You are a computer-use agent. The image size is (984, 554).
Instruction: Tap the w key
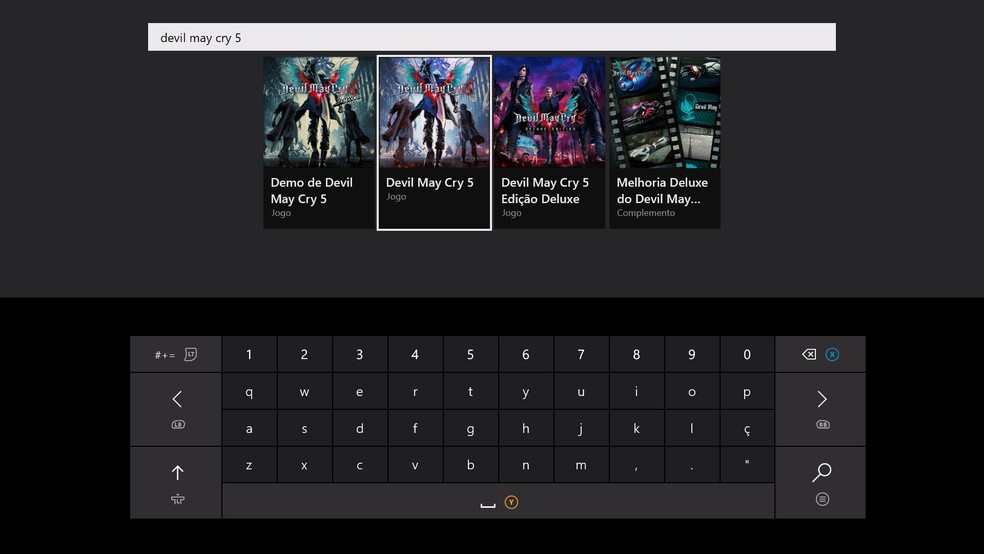[304, 392]
